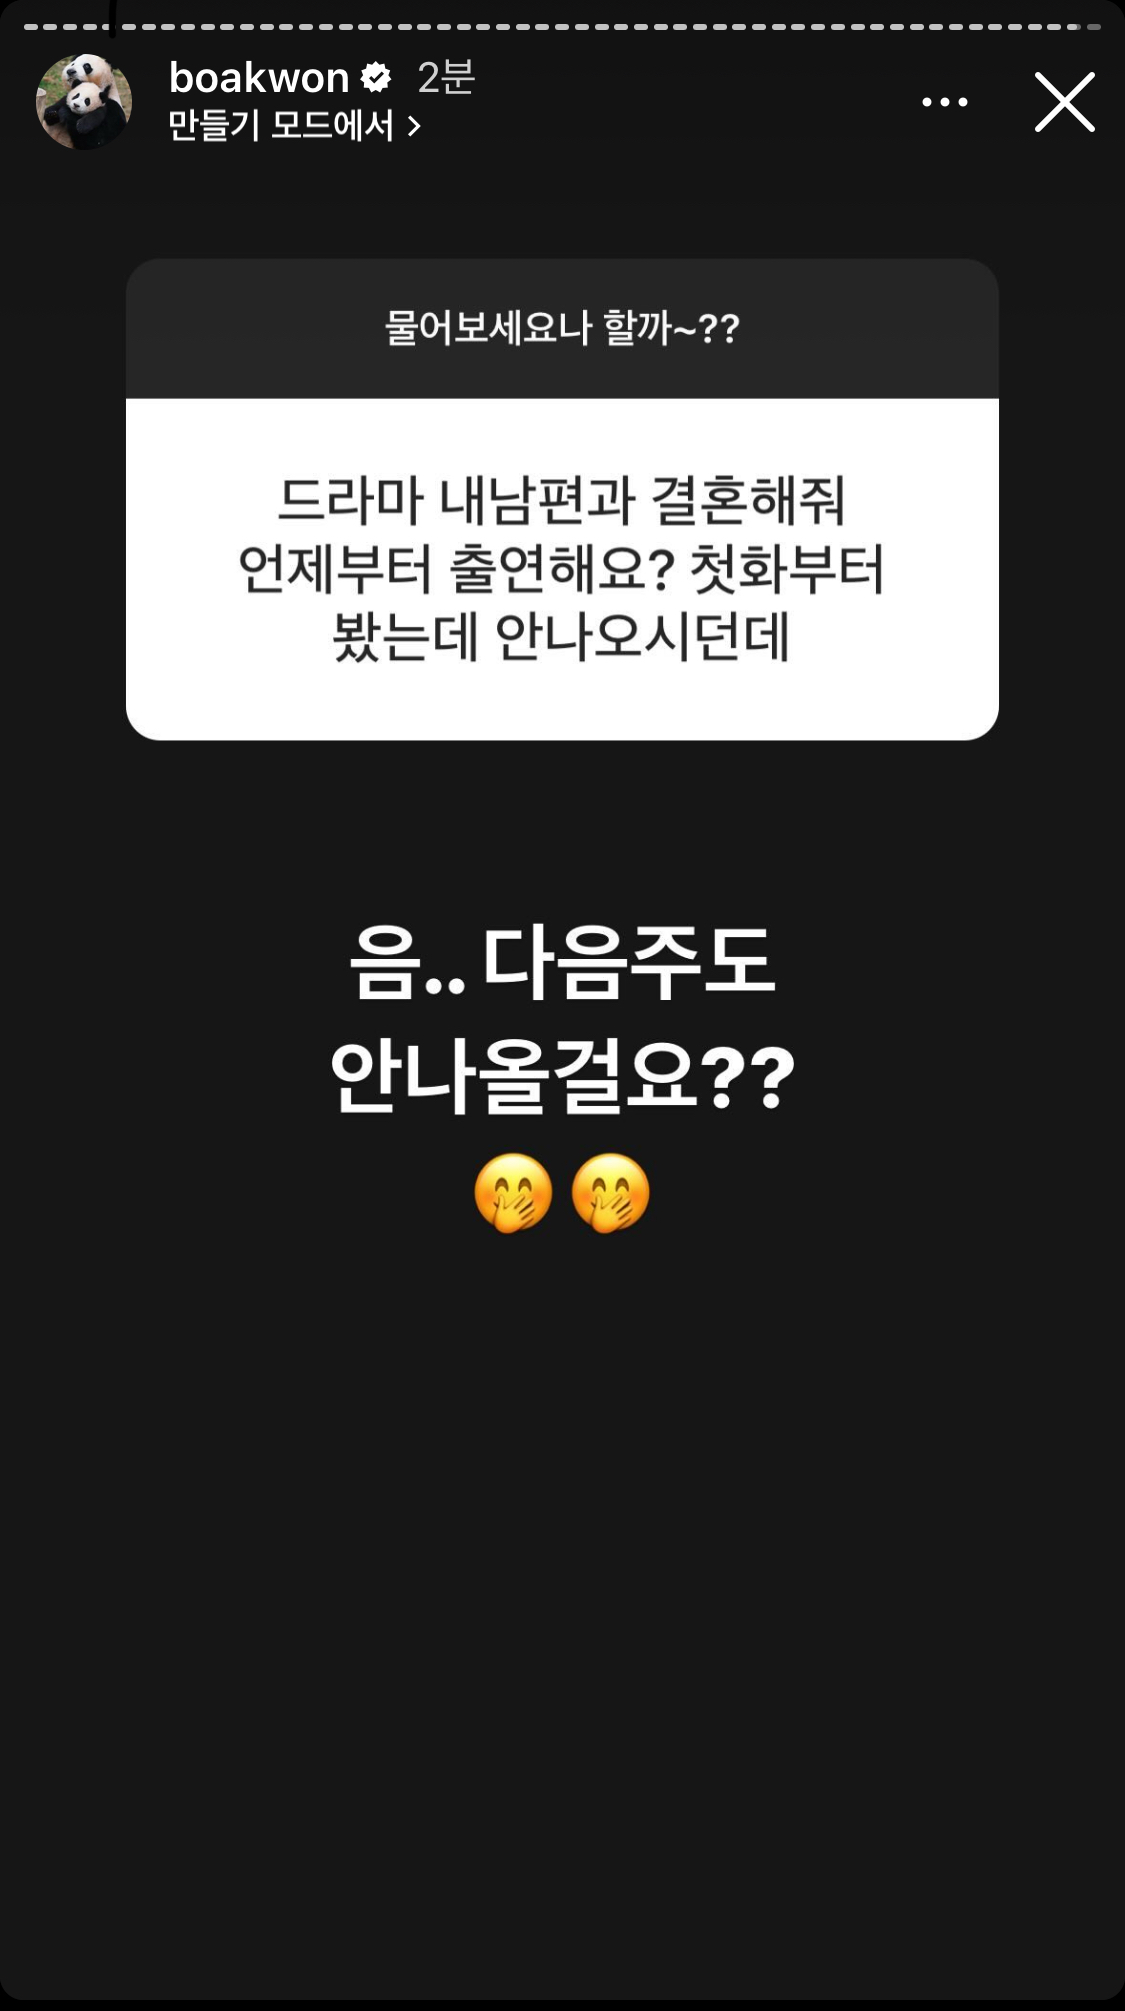Select the line 드라마 내남편과 결혼해줘
1125x2011 pixels.
pos(562,501)
